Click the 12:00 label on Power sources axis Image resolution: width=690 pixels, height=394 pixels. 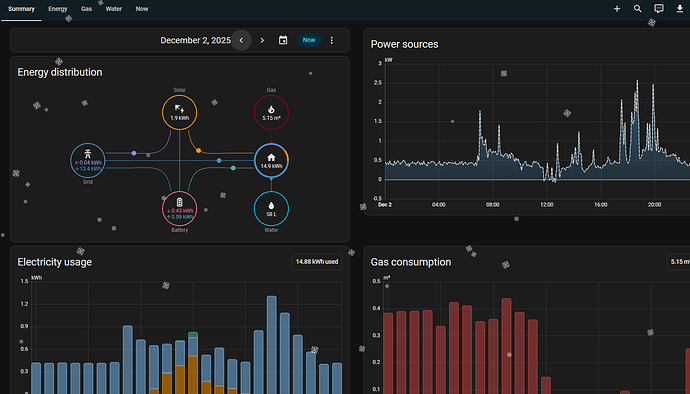click(547, 205)
